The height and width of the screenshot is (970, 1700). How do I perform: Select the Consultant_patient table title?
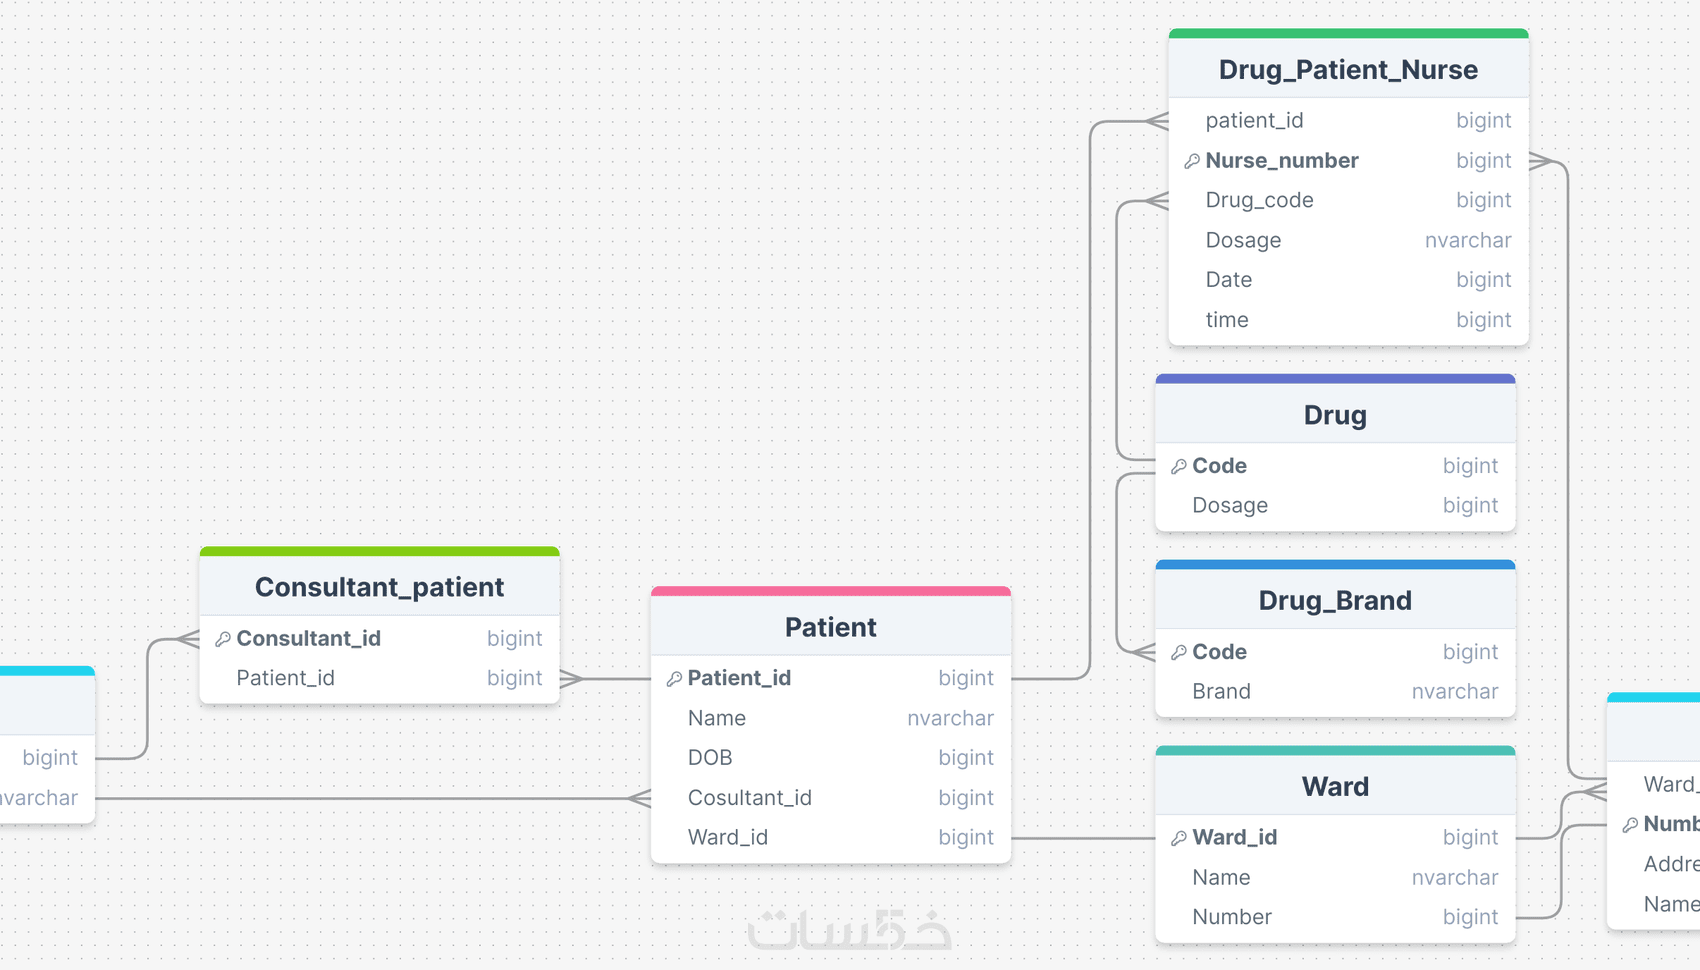click(x=379, y=587)
